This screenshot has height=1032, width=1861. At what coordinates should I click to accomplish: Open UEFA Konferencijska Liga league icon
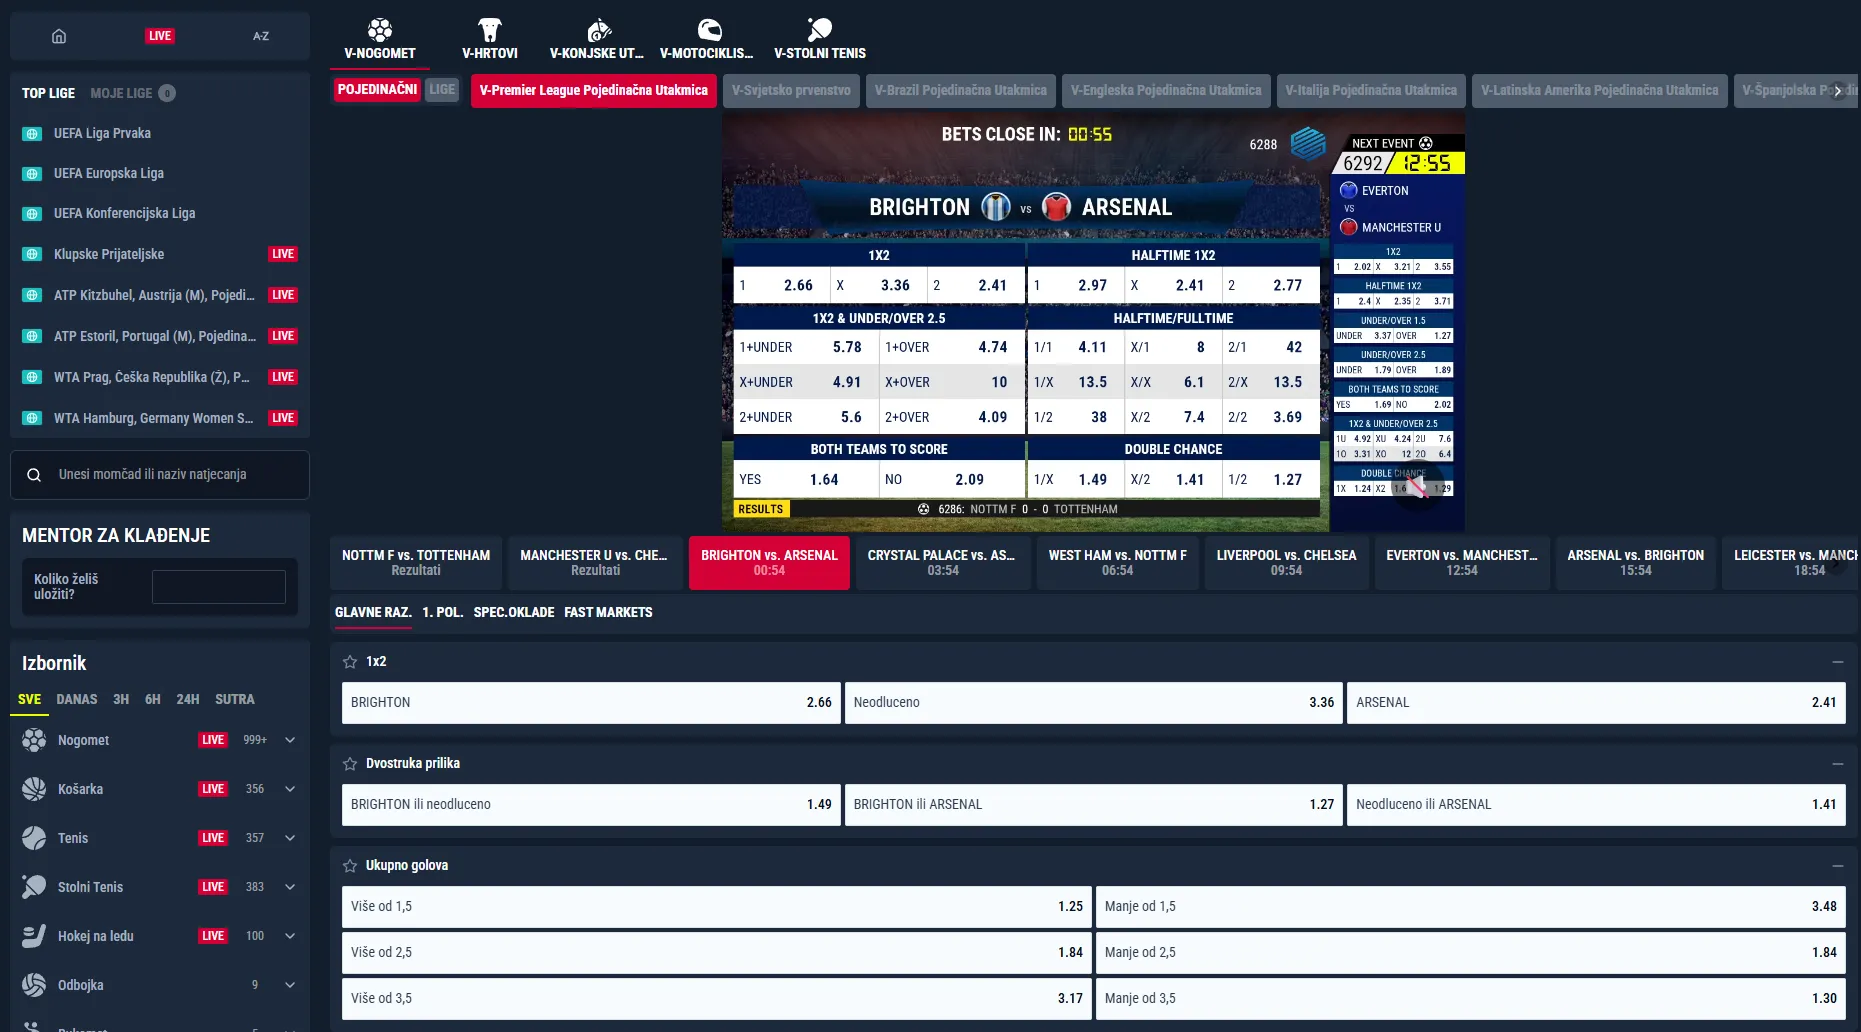[32, 213]
